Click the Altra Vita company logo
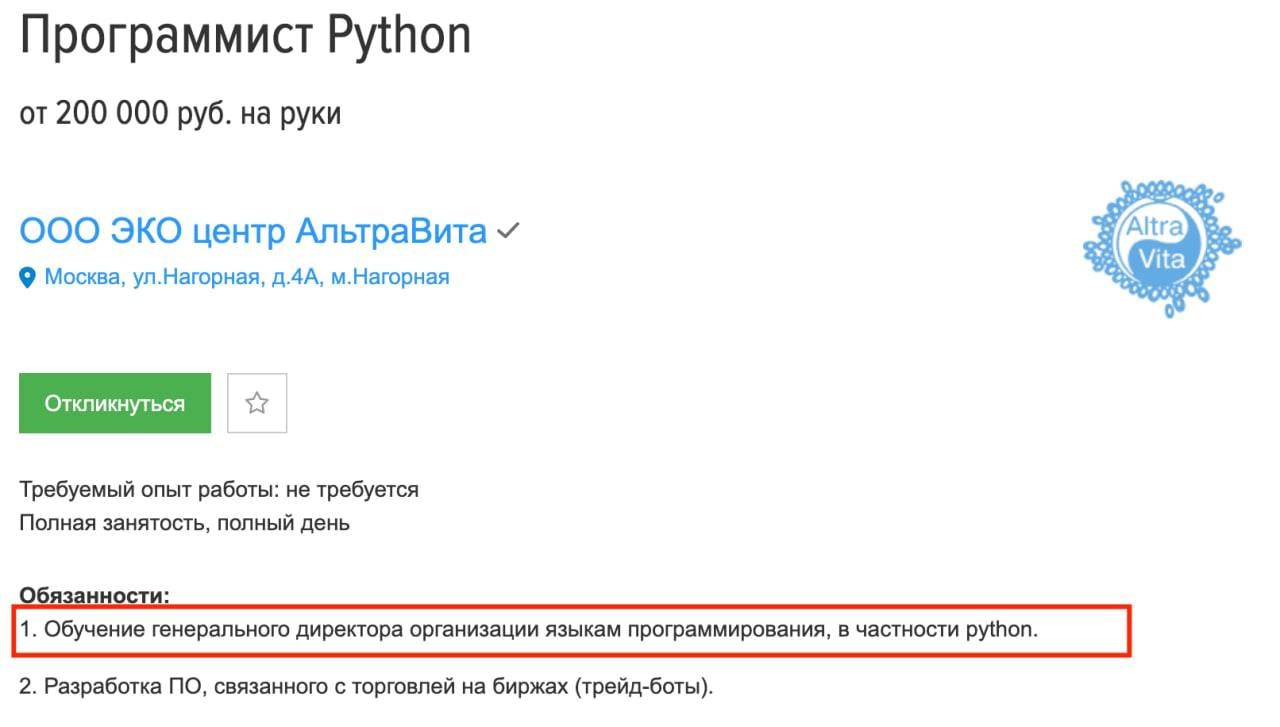Image resolution: width=1280 pixels, height=727 pixels. click(1162, 247)
